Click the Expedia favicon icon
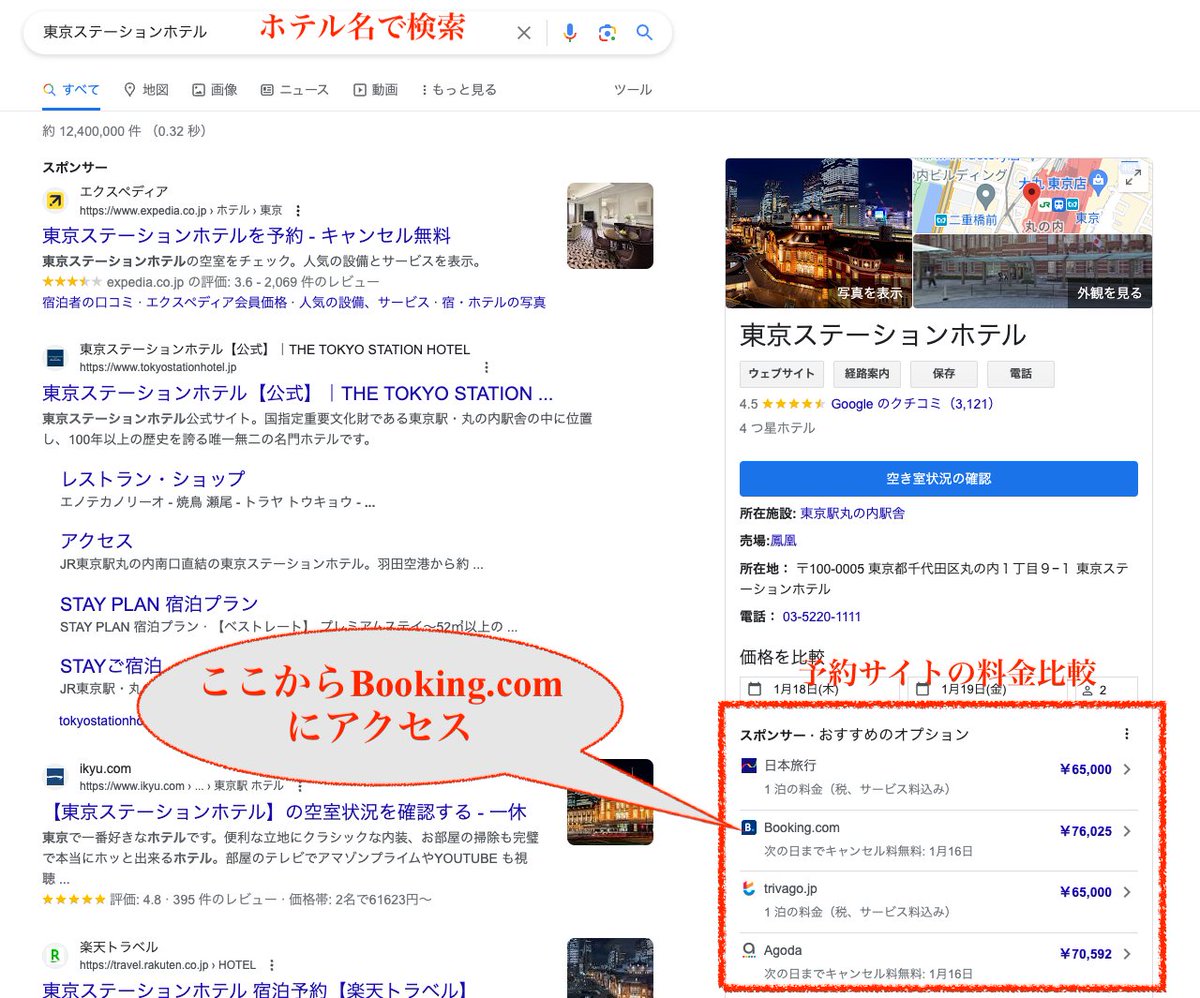The image size is (1200, 998). click(x=55, y=201)
